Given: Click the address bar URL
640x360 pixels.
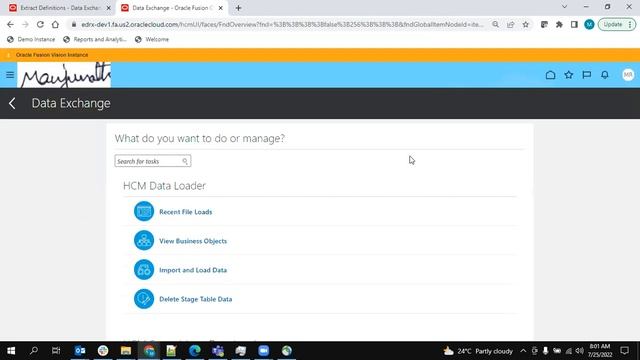Looking at the screenshot, I should [282, 24].
